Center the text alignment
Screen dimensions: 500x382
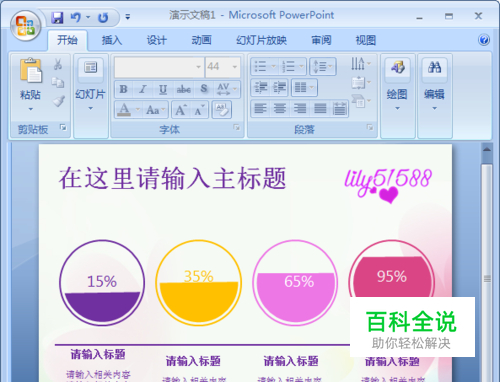click(280, 109)
